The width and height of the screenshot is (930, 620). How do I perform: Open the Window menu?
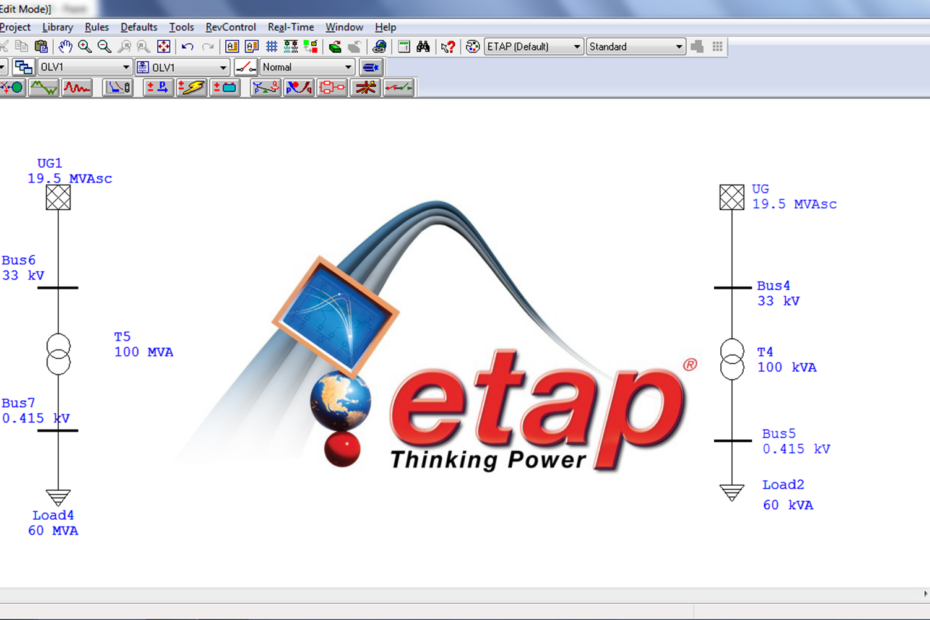point(344,27)
